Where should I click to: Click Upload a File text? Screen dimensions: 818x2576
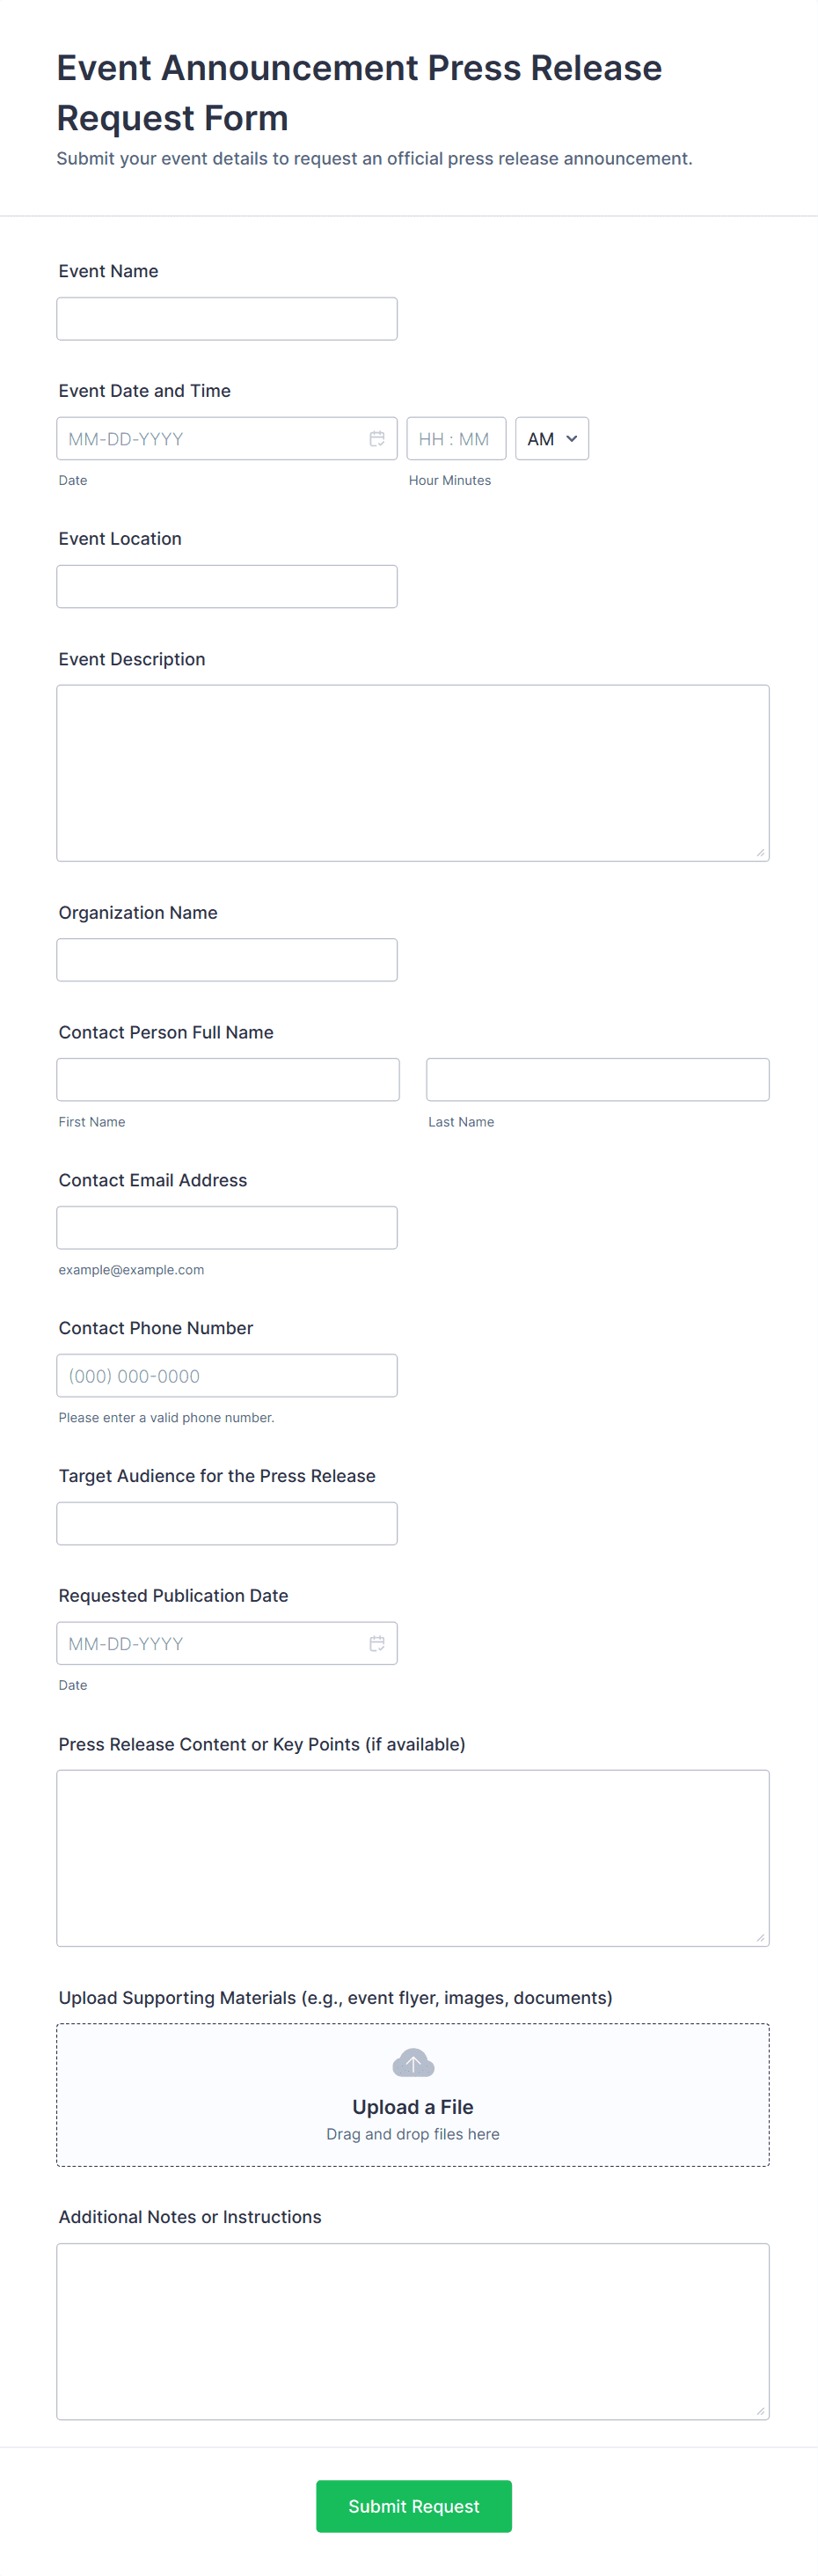click(x=413, y=2106)
